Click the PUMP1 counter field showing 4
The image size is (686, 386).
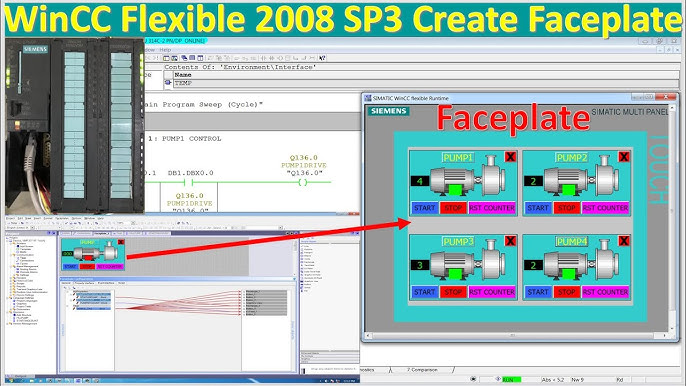coord(420,181)
